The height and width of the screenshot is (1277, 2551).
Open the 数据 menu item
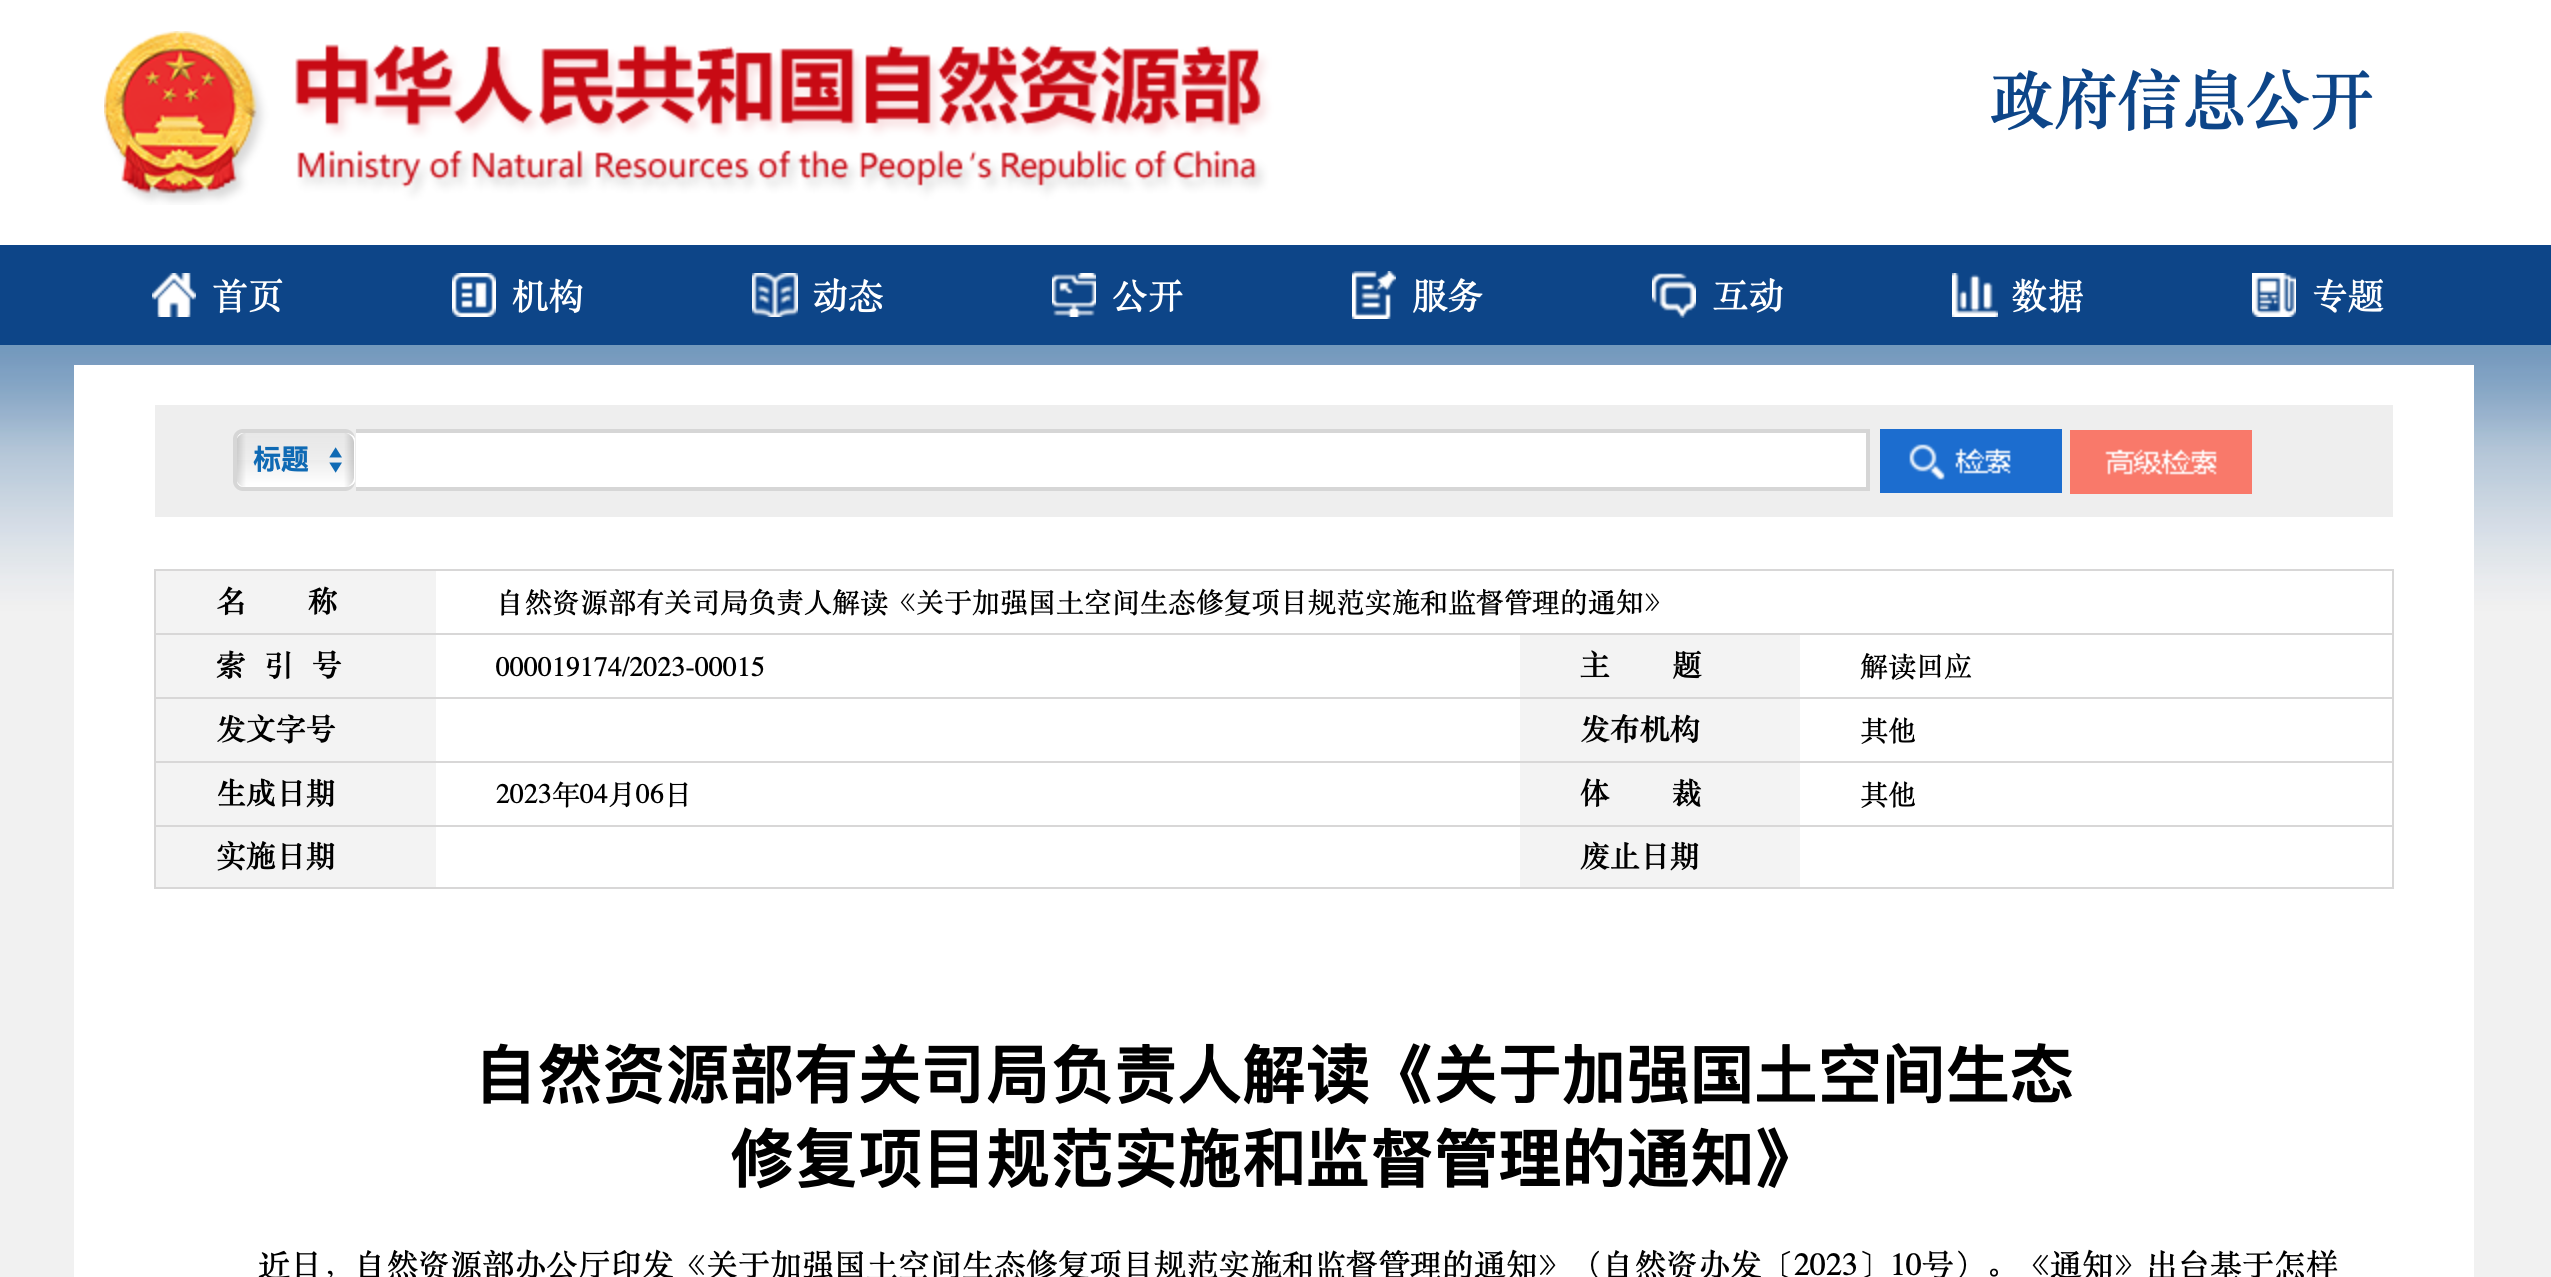tap(2047, 295)
